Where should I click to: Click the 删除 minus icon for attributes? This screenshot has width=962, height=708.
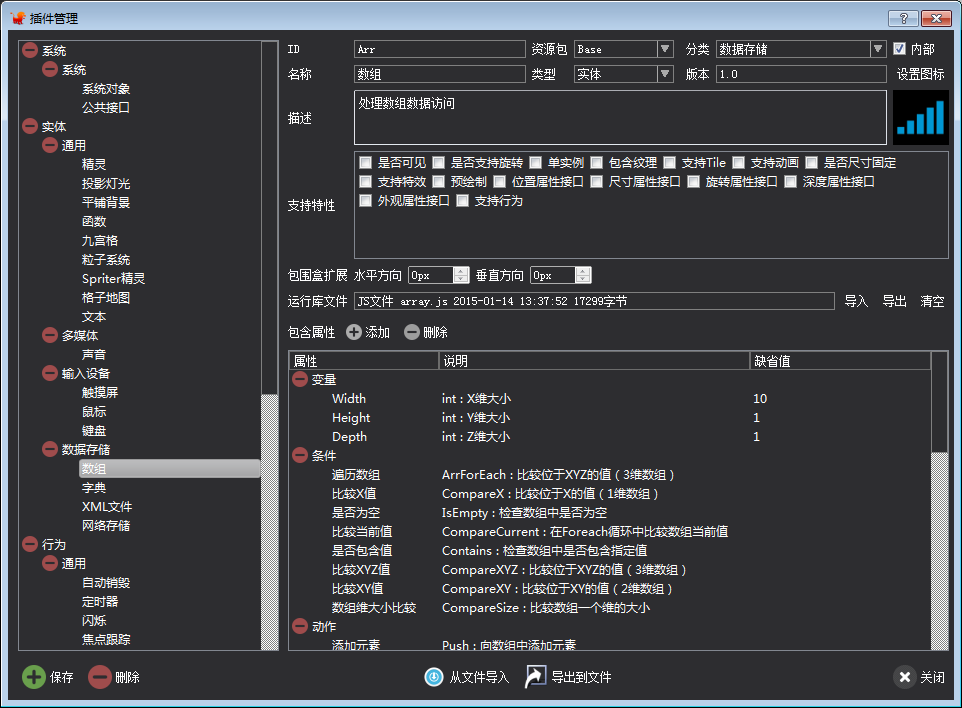[x=412, y=332]
